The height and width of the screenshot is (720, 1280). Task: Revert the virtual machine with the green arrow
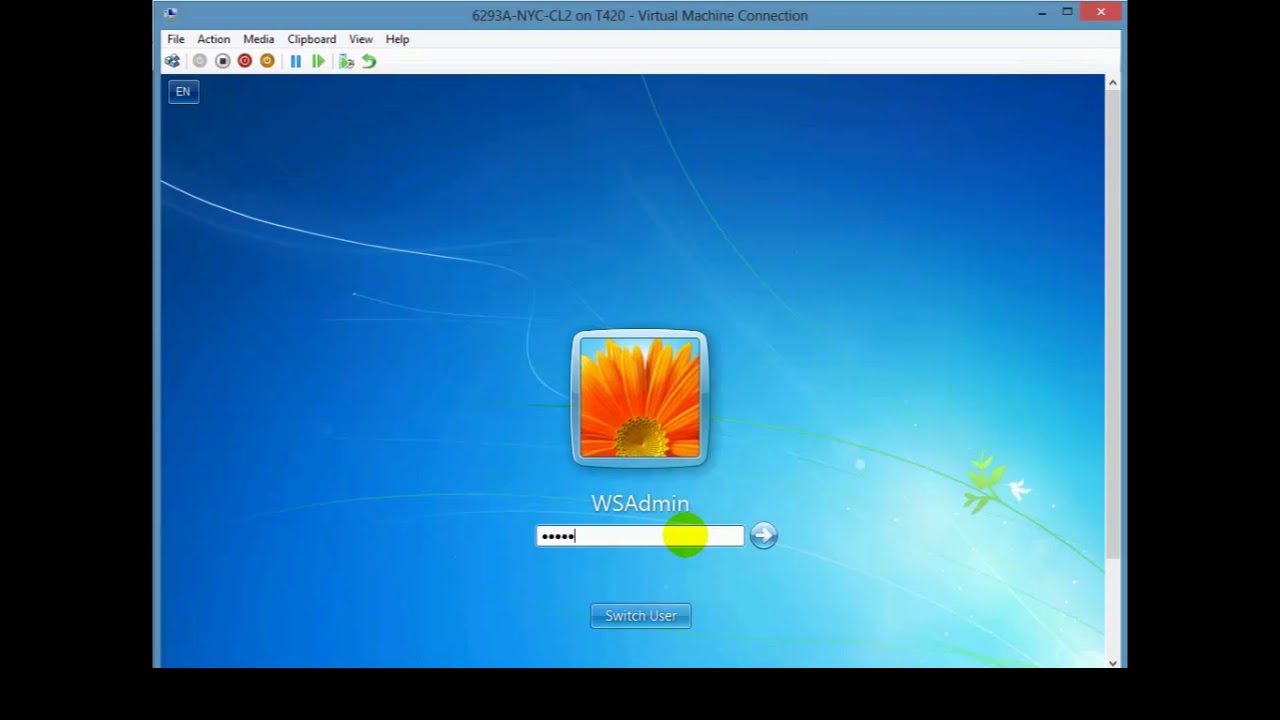click(x=369, y=61)
